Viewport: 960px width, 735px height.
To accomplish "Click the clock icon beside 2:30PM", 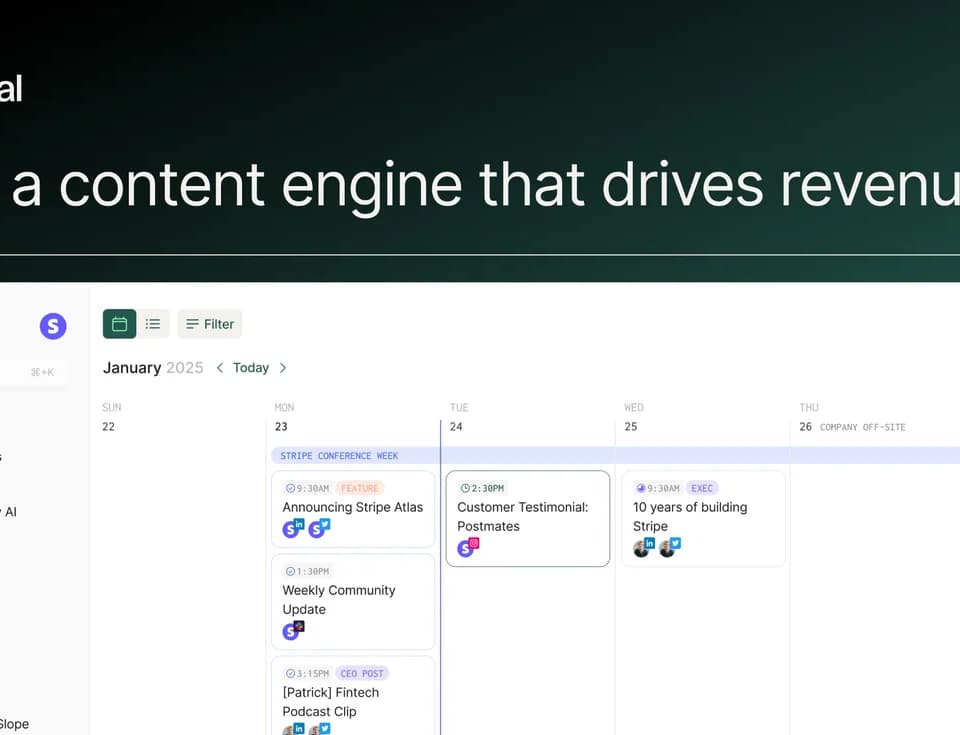I will 465,488.
